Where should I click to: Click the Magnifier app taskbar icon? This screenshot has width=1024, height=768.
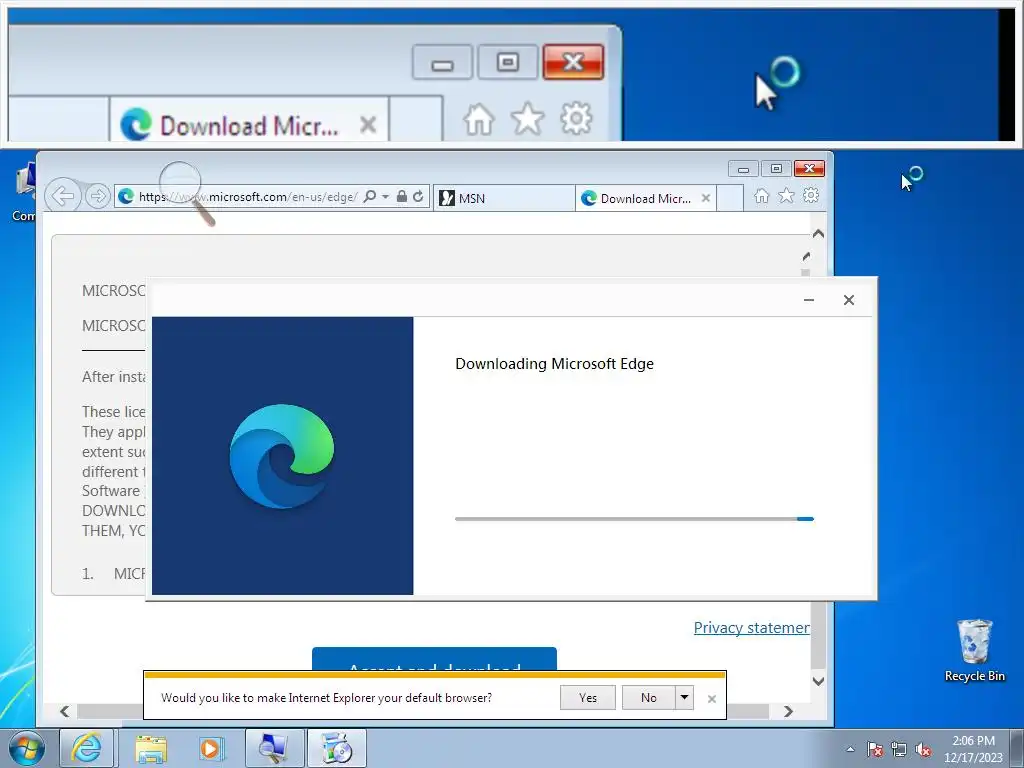(274, 748)
